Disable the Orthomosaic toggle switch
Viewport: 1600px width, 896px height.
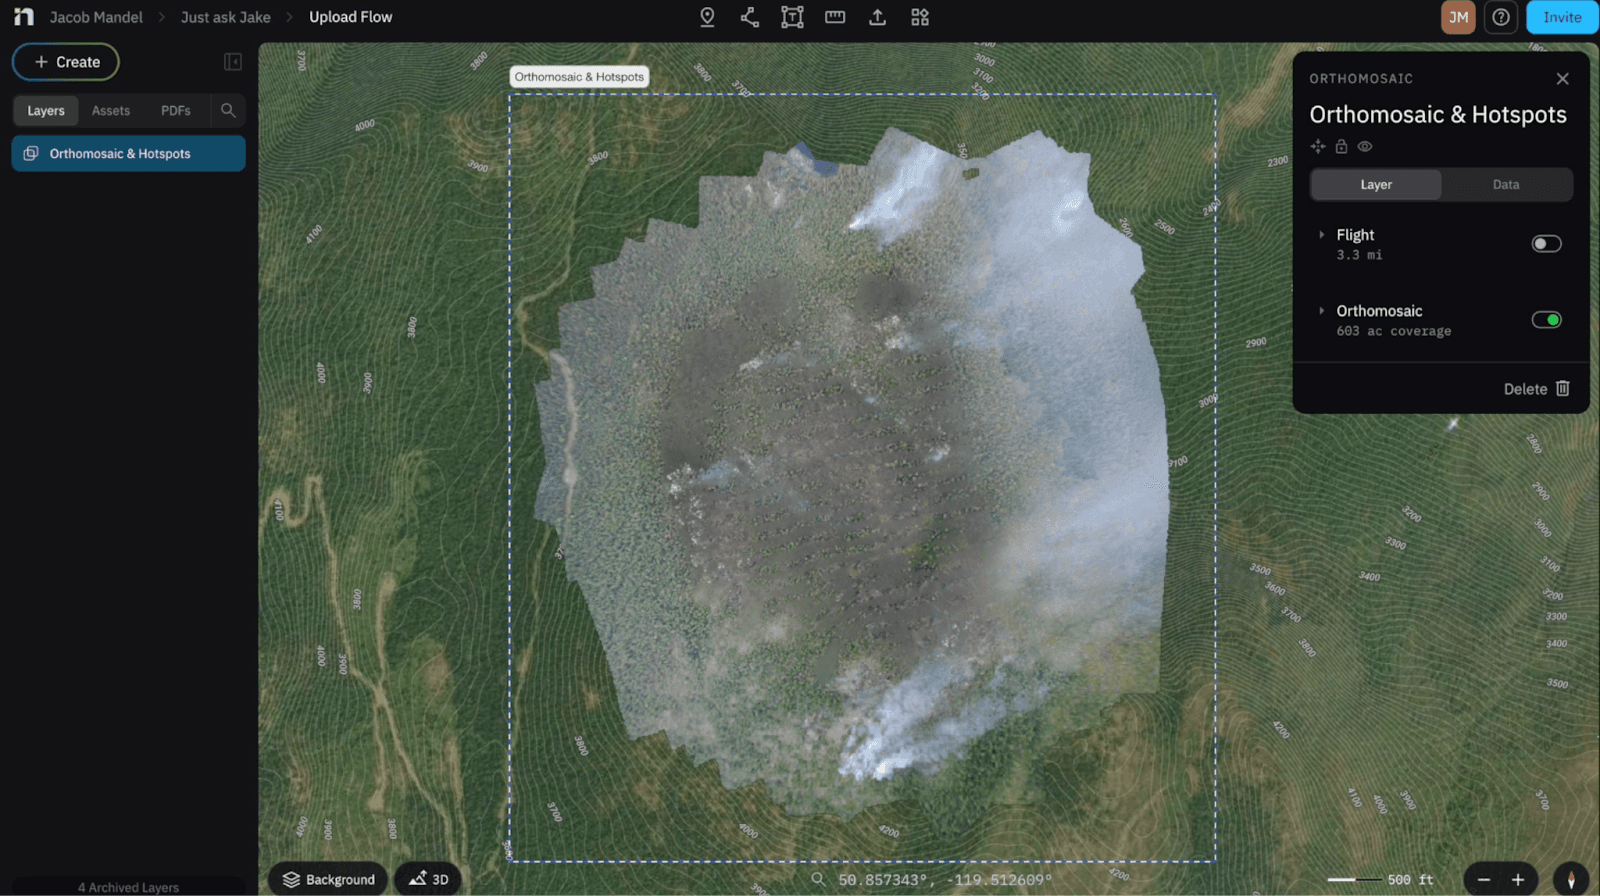[x=1546, y=320]
